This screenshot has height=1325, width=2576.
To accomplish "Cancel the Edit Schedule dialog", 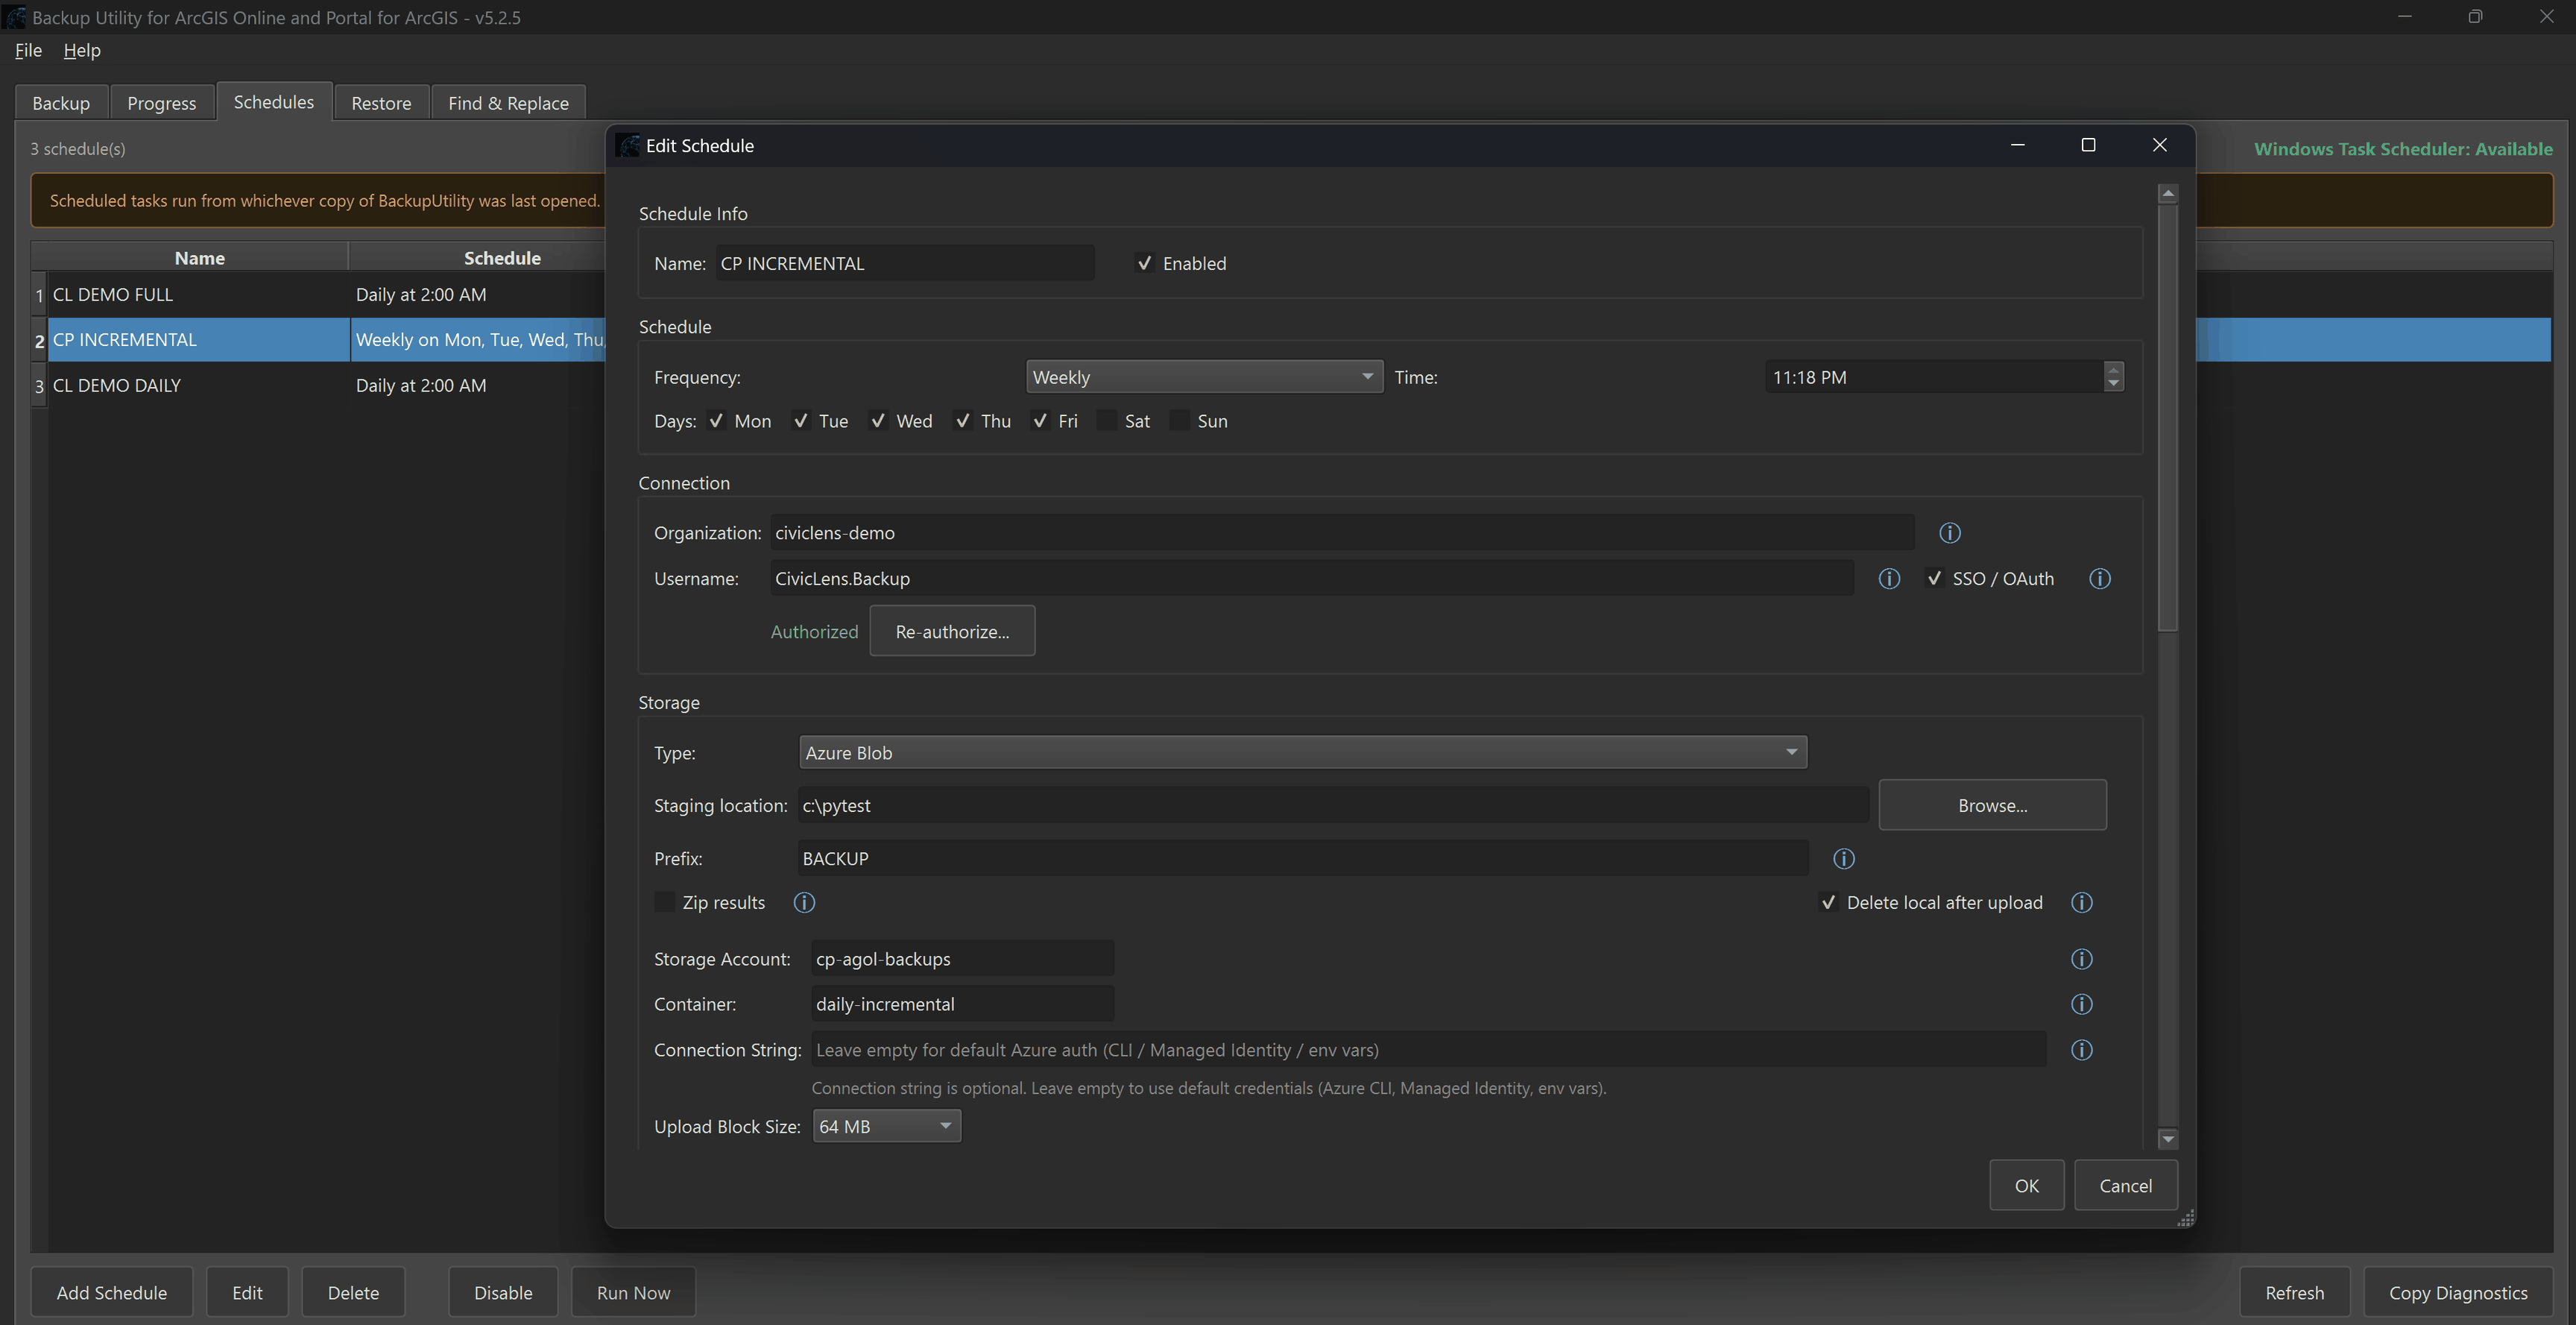I will [x=2125, y=1186].
